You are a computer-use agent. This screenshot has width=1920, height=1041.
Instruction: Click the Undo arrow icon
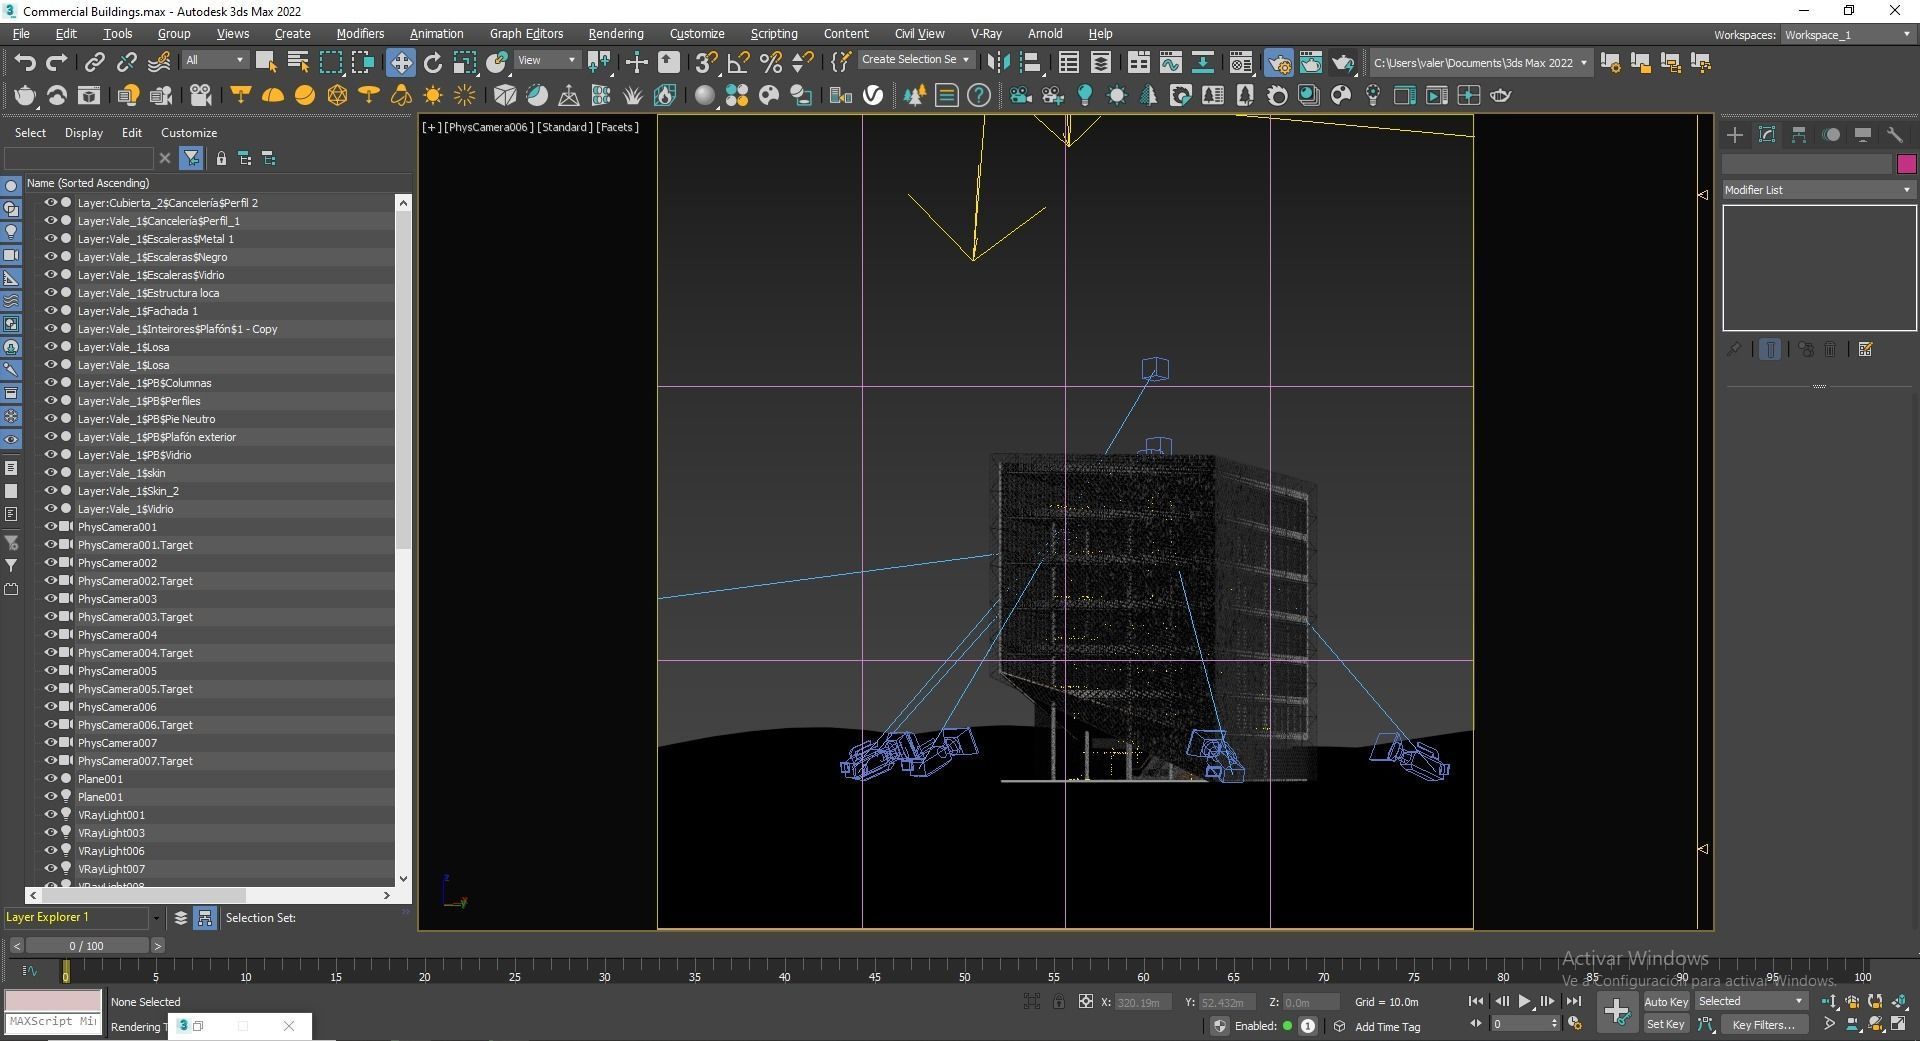pos(25,63)
